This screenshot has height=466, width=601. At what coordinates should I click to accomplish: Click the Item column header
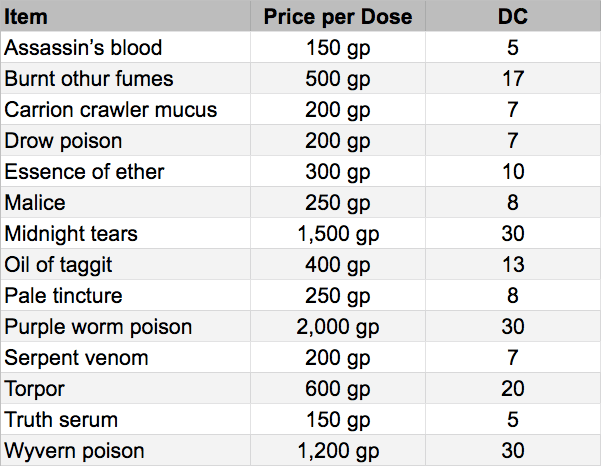(27, 17)
